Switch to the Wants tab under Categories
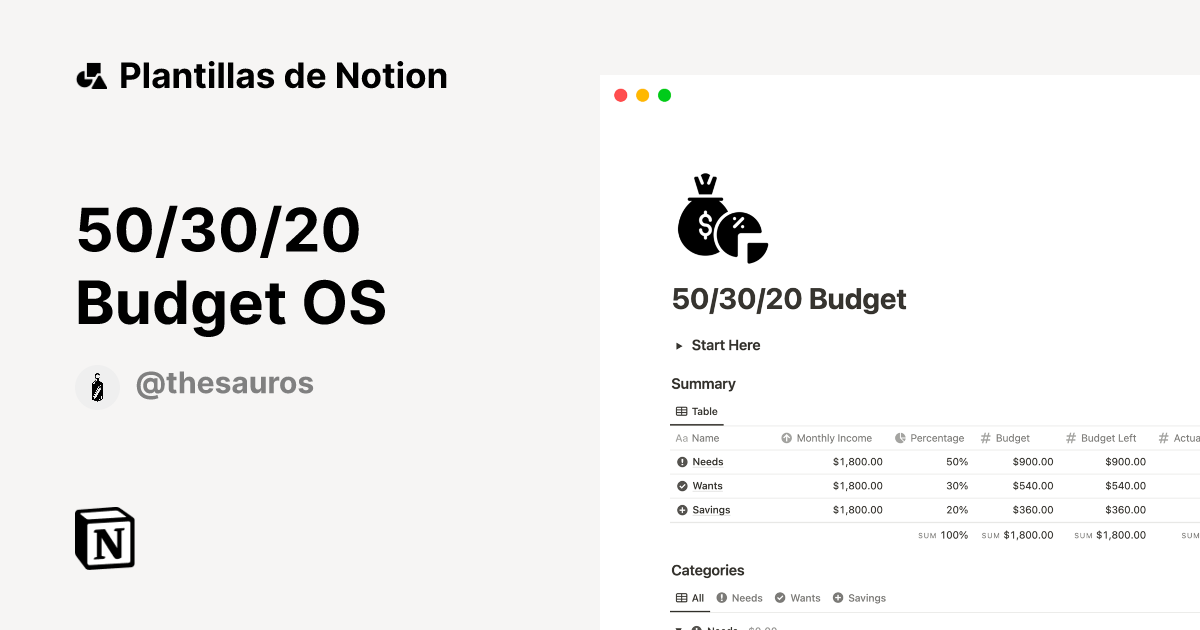Viewport: 1200px width, 630px height. coord(797,597)
